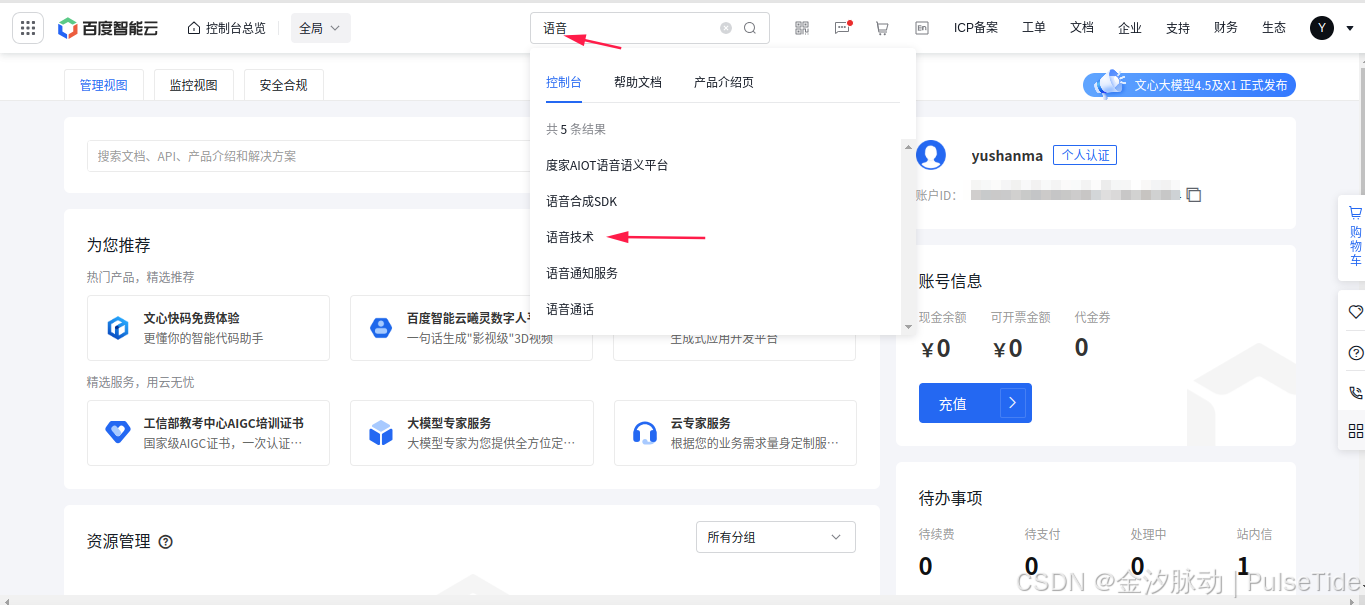The image size is (1365, 605).
Task: Focus the 搜索文档、API search field
Action: tap(308, 156)
